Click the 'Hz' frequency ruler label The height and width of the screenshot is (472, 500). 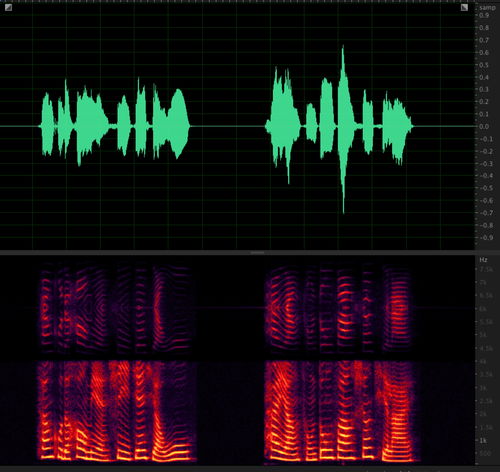coord(483,260)
